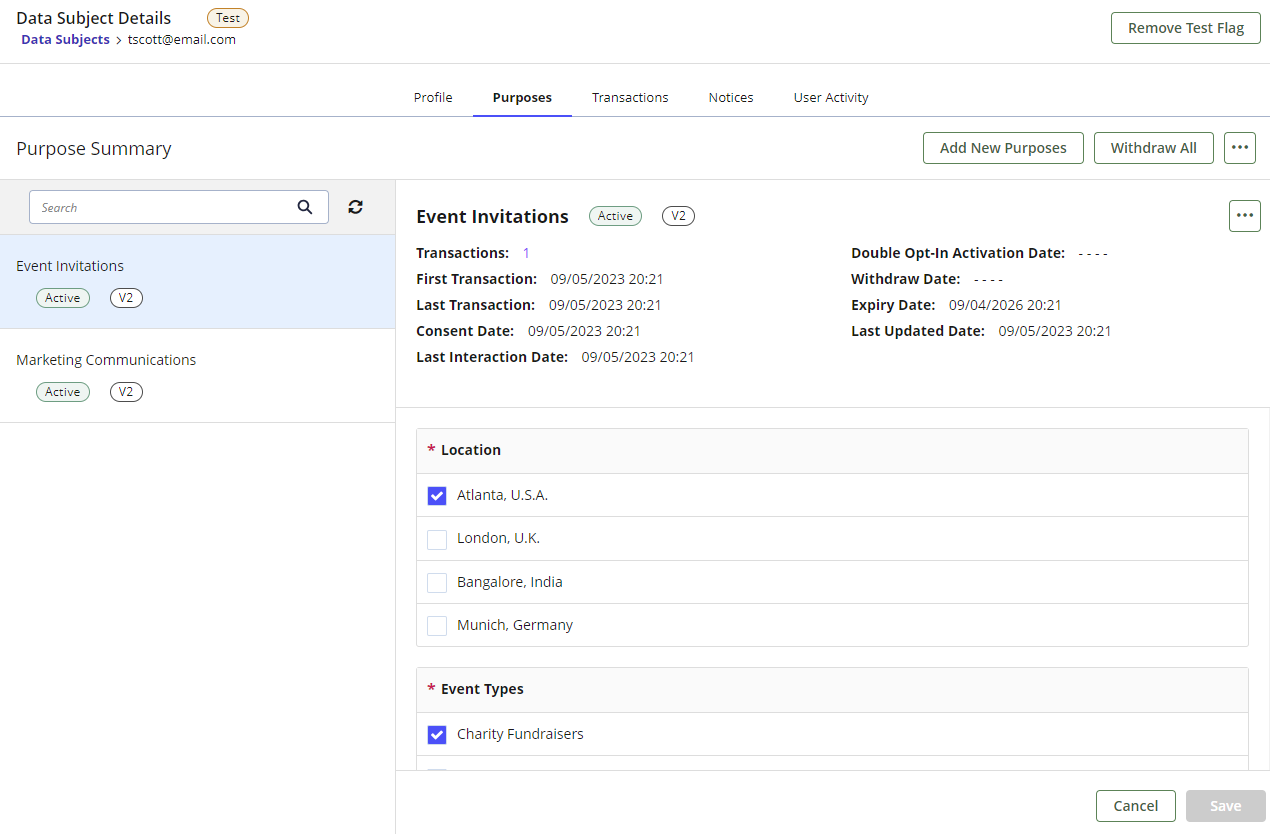Open the Data Subjects breadcrumb link
This screenshot has height=834, width=1270.
tap(65, 39)
